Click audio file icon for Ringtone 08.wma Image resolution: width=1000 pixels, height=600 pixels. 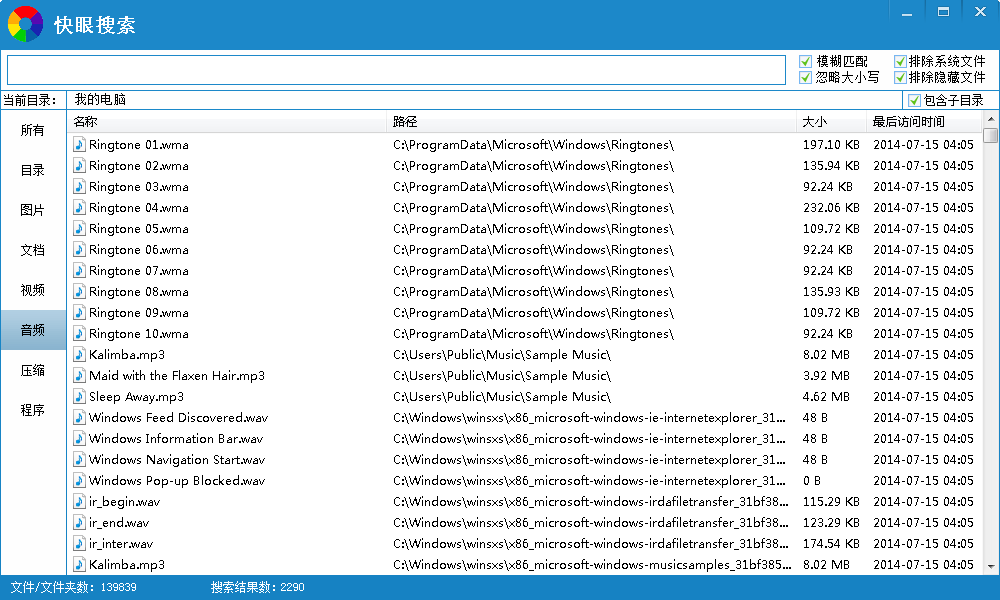click(x=79, y=291)
